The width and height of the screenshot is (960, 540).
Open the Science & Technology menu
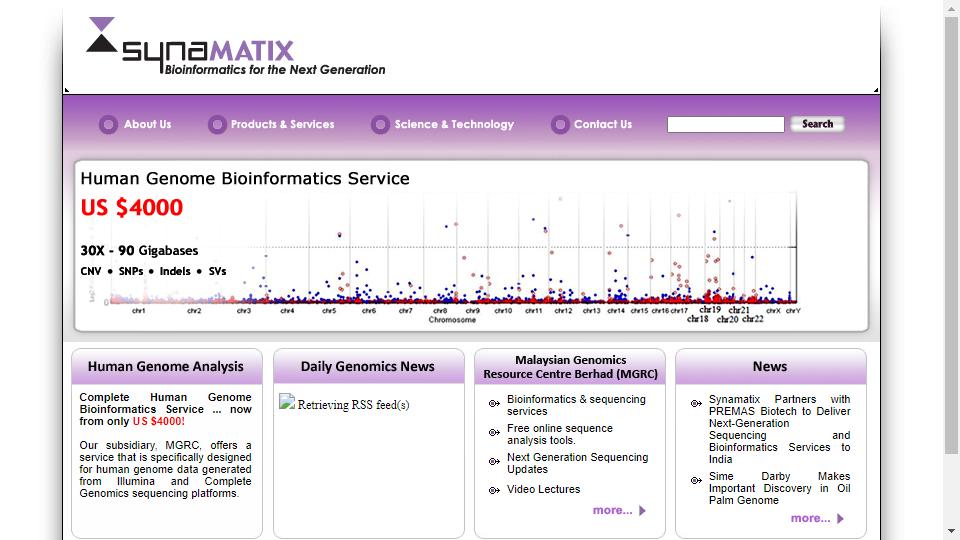coord(454,124)
